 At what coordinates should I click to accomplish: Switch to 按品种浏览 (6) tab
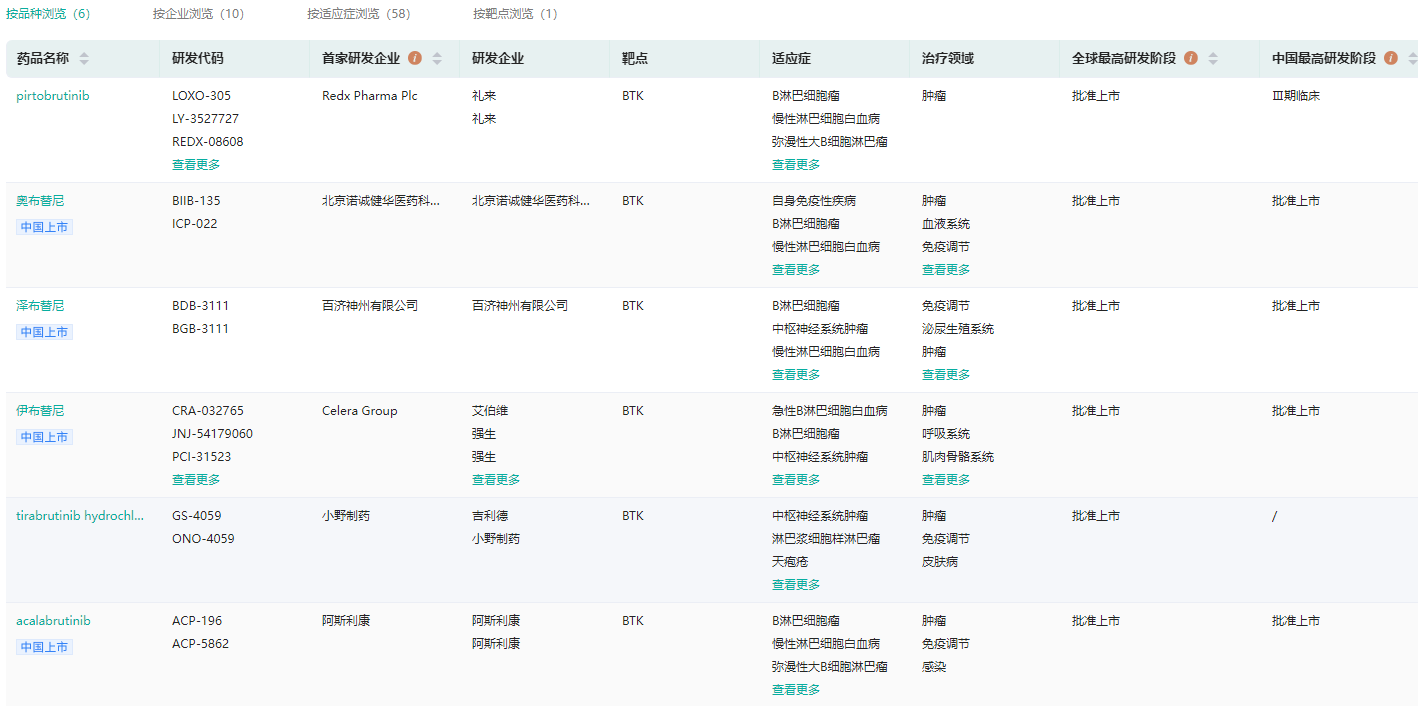tap(48, 14)
